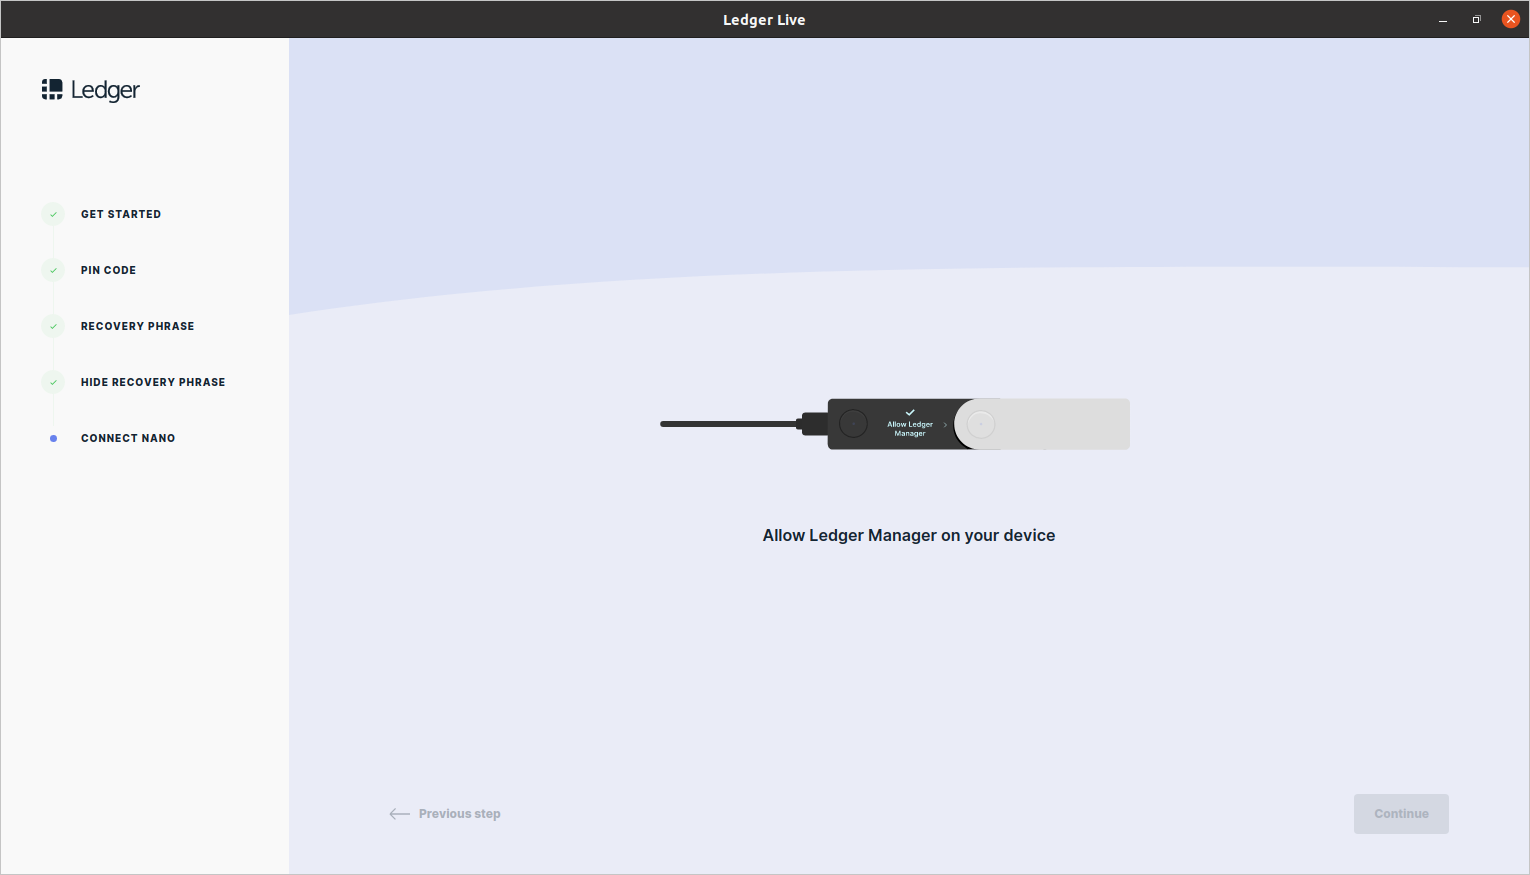Screen dimensions: 1530x875
Task: Click the arrow on the device screen prompt
Action: tap(944, 424)
